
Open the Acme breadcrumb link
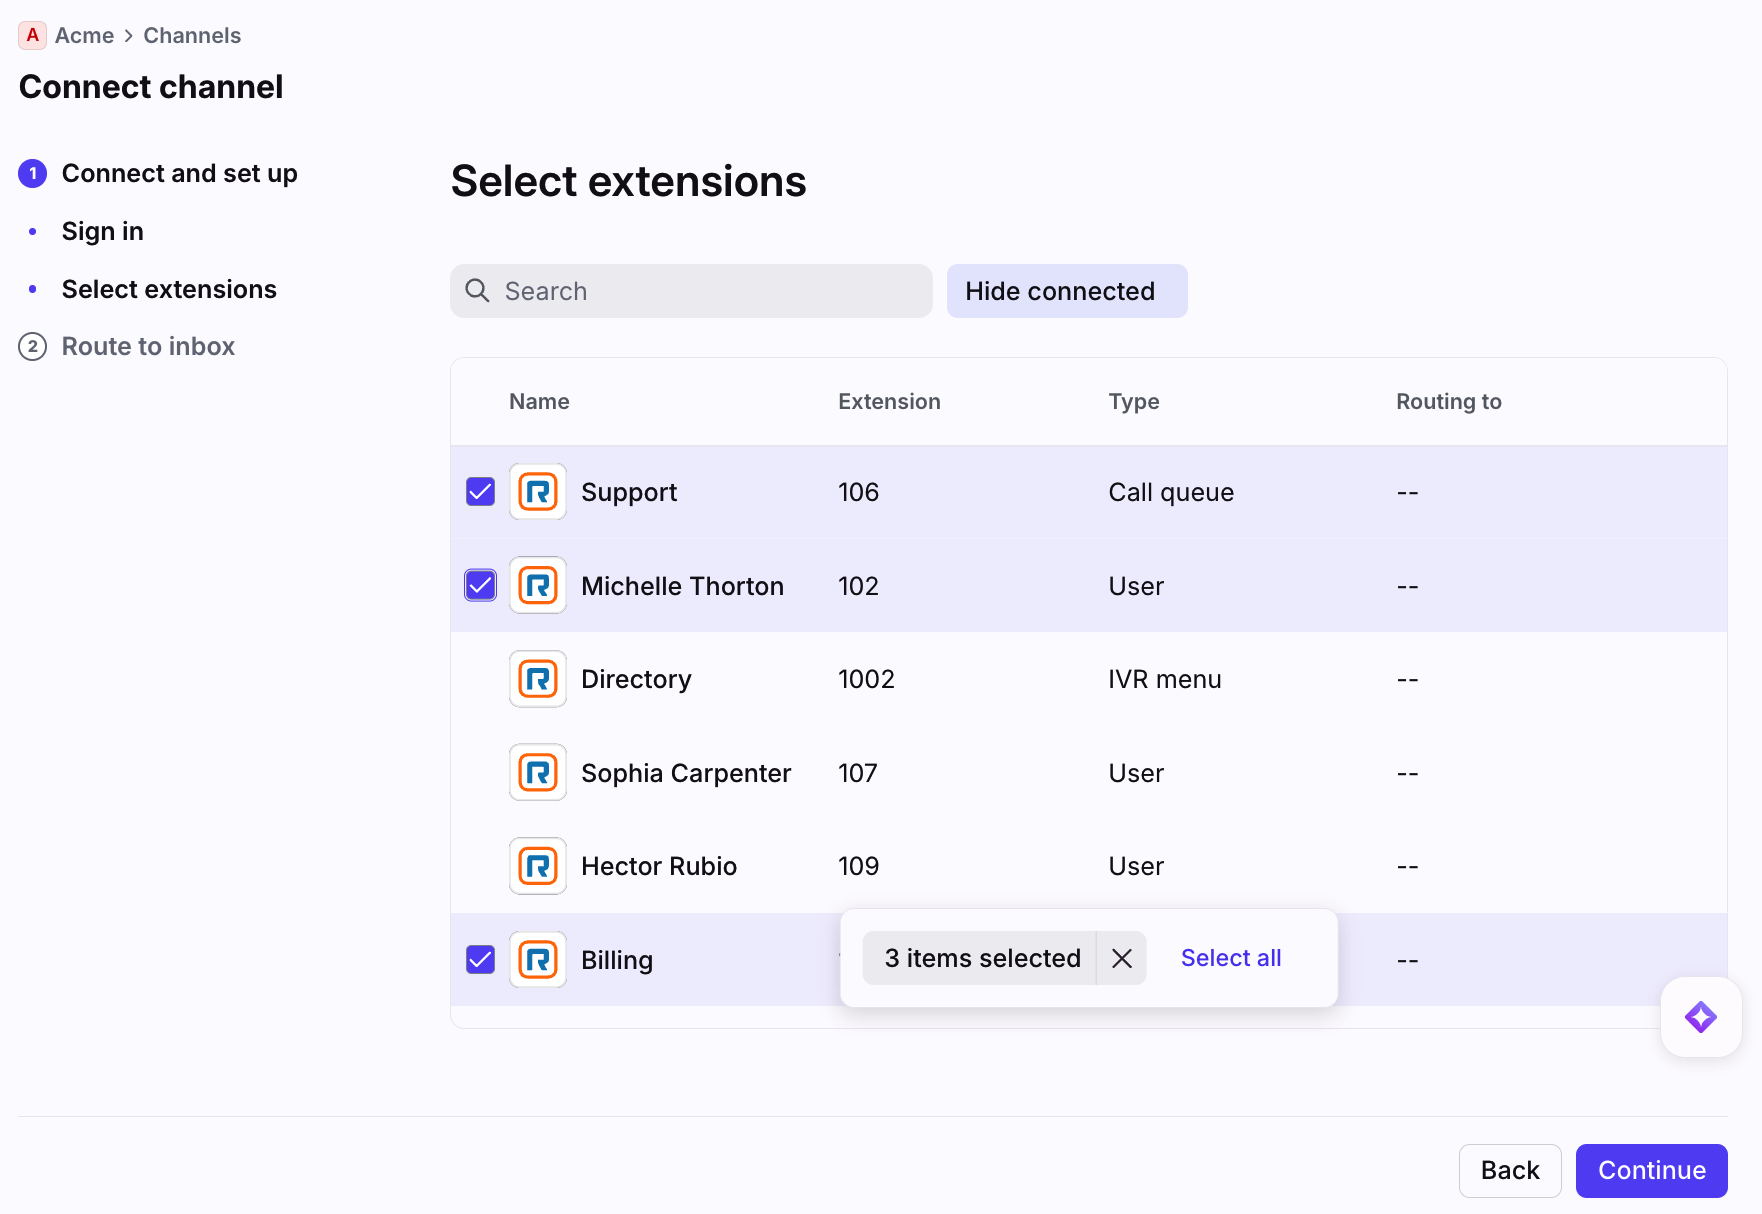tap(84, 36)
